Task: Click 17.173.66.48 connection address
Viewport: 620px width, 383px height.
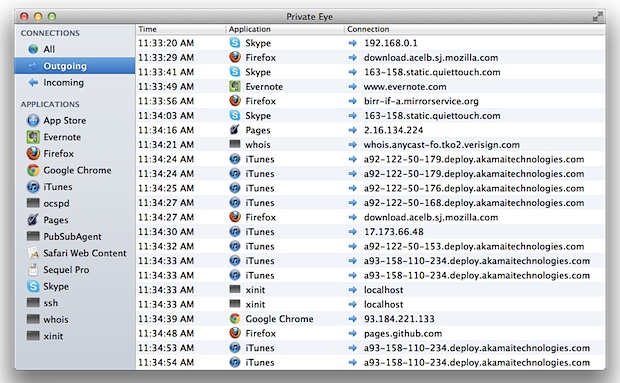Action: pyautogui.click(x=393, y=232)
